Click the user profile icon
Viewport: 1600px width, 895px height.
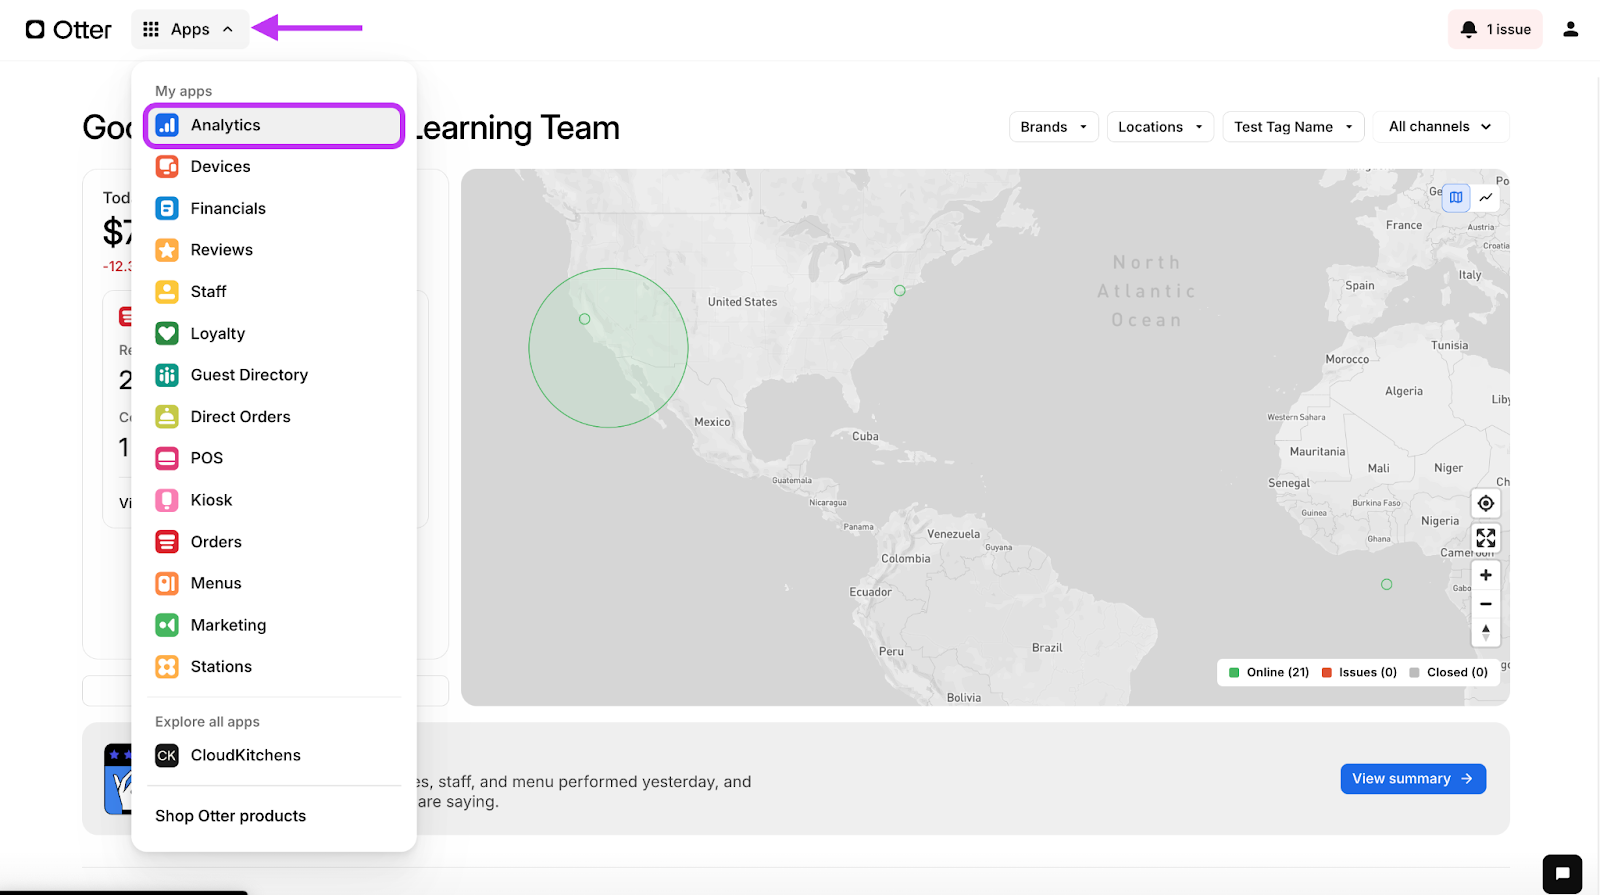point(1570,29)
